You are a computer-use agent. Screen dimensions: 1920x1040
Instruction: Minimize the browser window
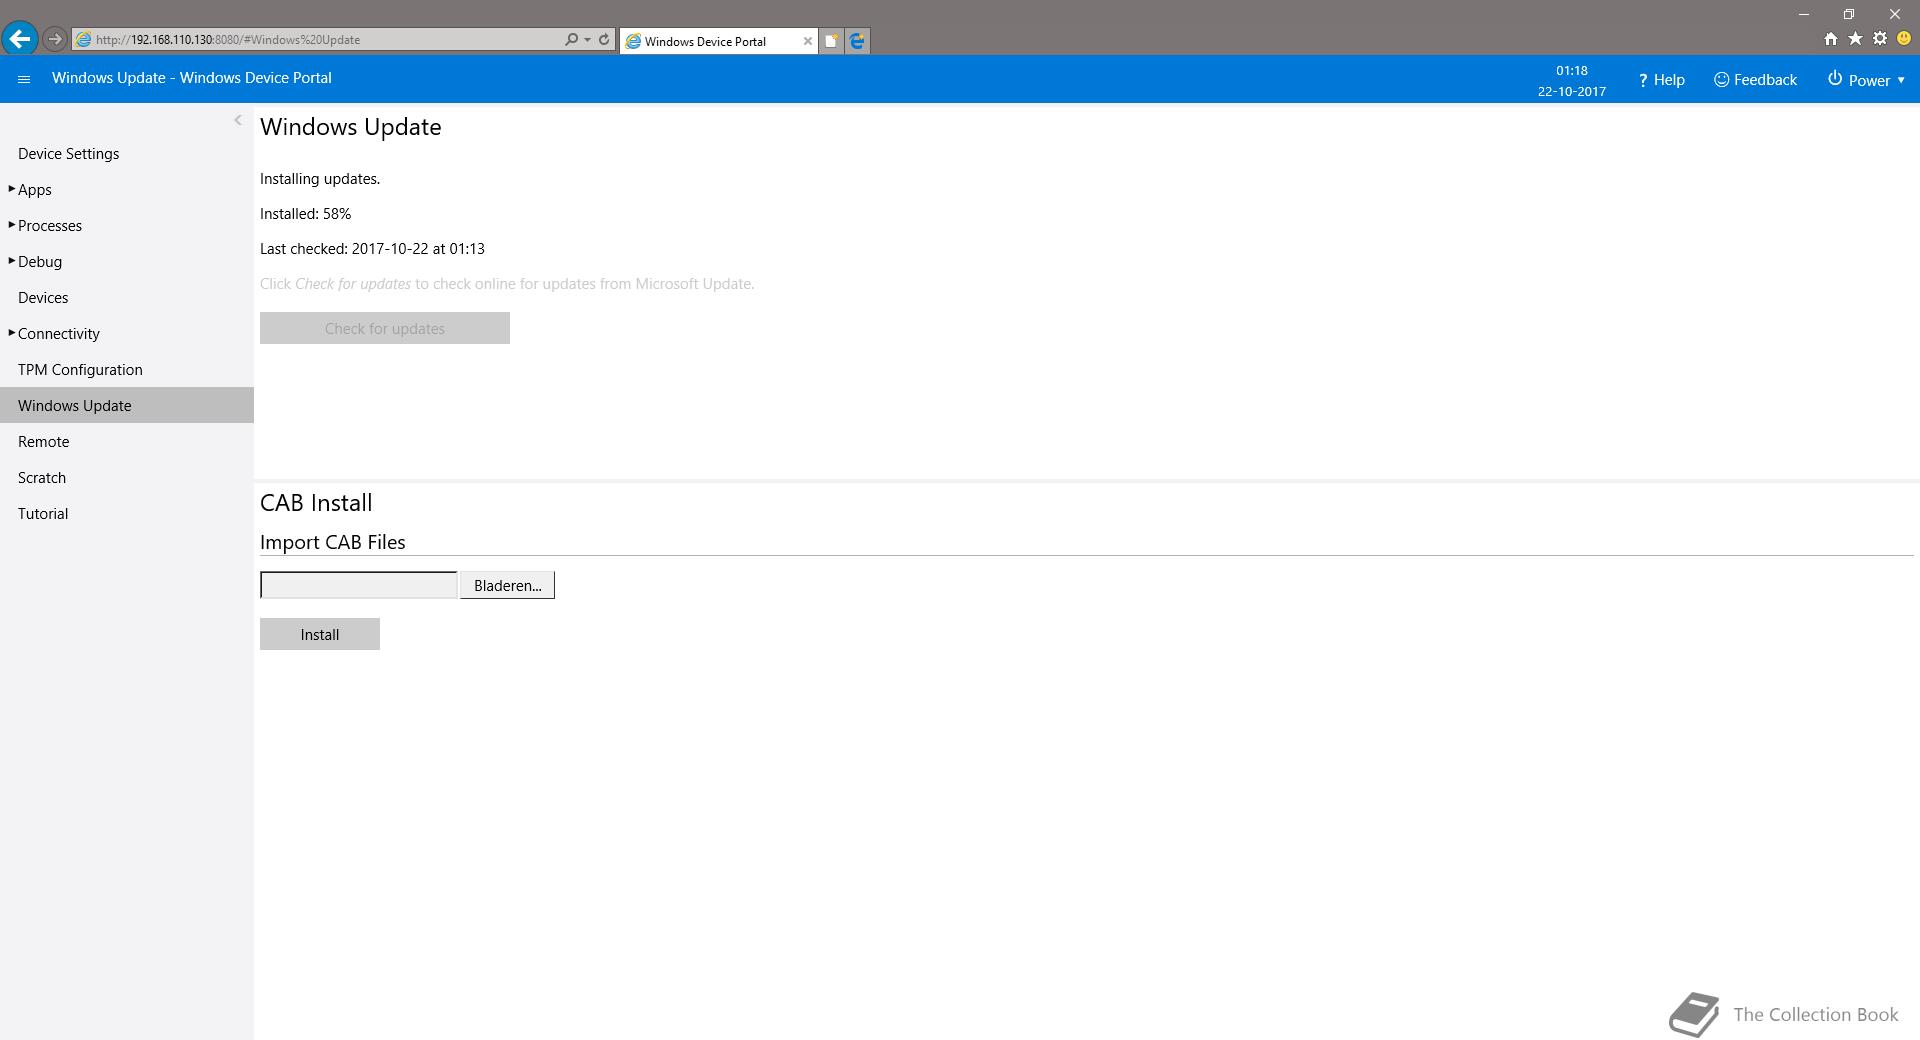click(x=1804, y=14)
